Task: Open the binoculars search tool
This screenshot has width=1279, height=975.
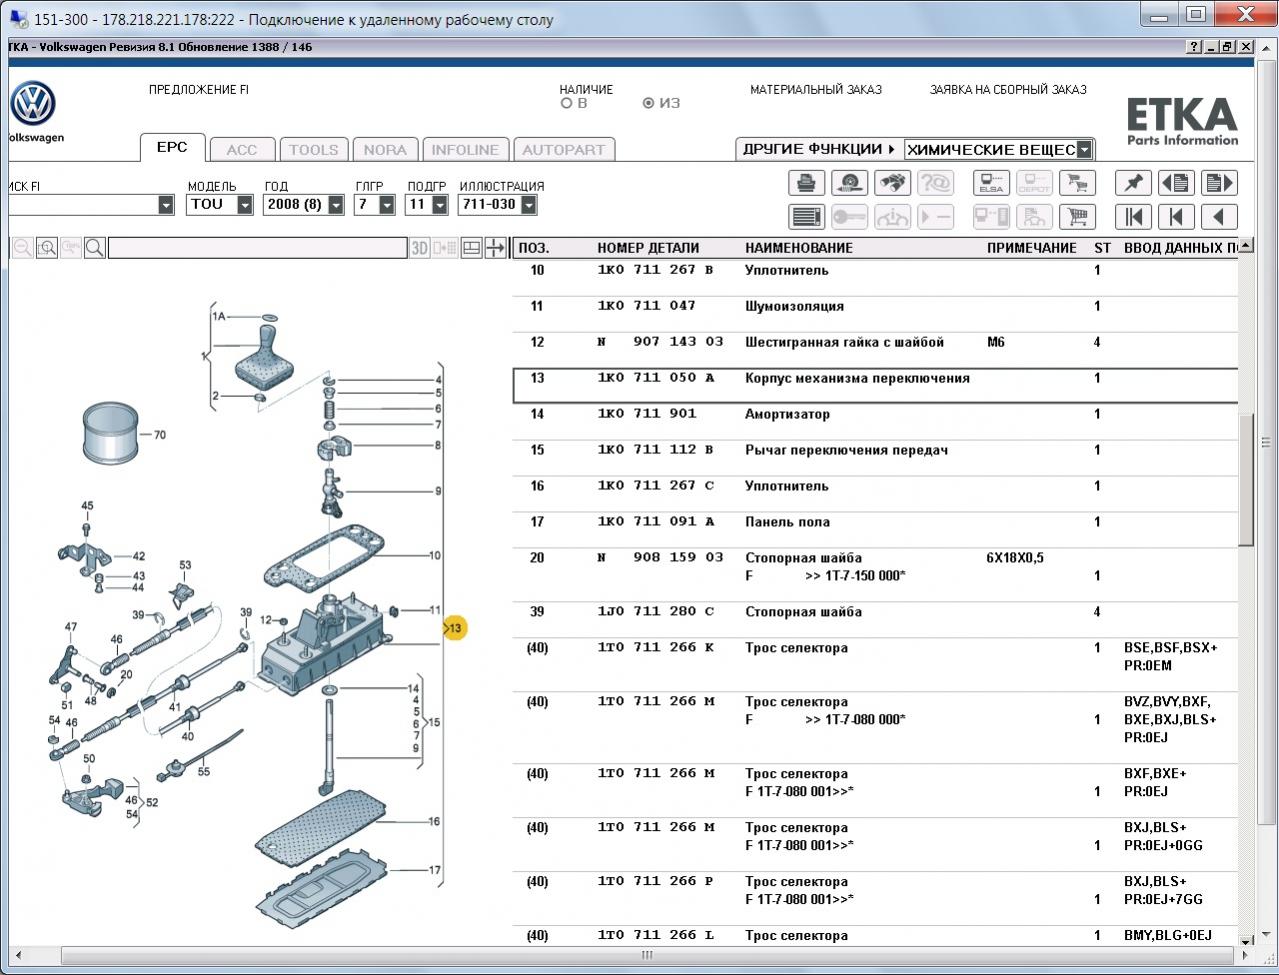Action: click(892, 183)
